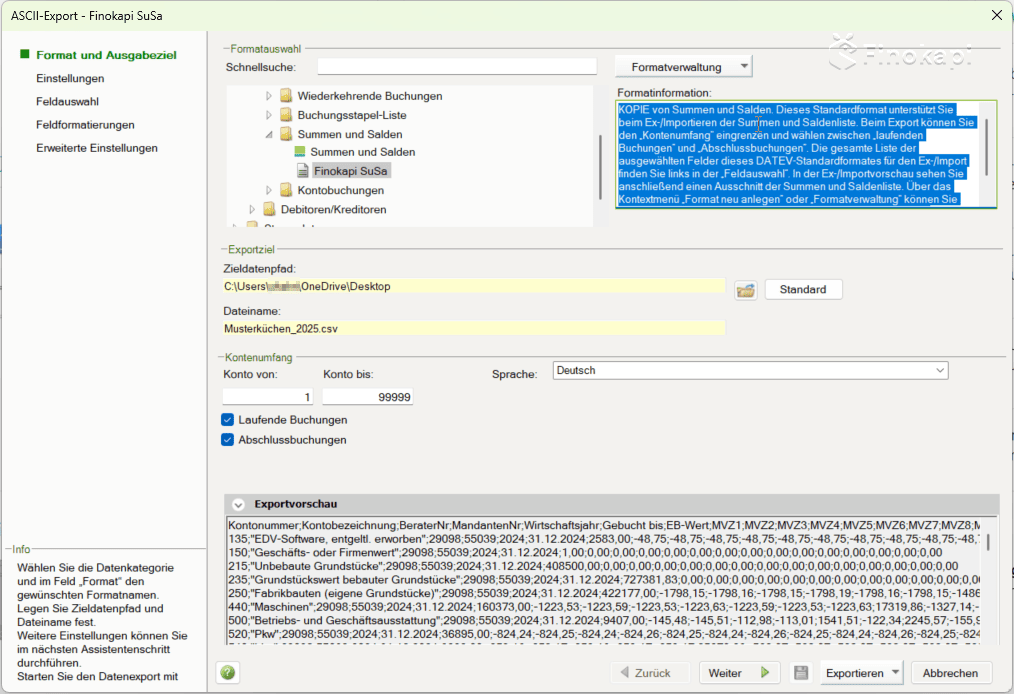Screen dimensions: 1014x694
Task: Go to the Feldformatierungen step
Action: point(85,125)
